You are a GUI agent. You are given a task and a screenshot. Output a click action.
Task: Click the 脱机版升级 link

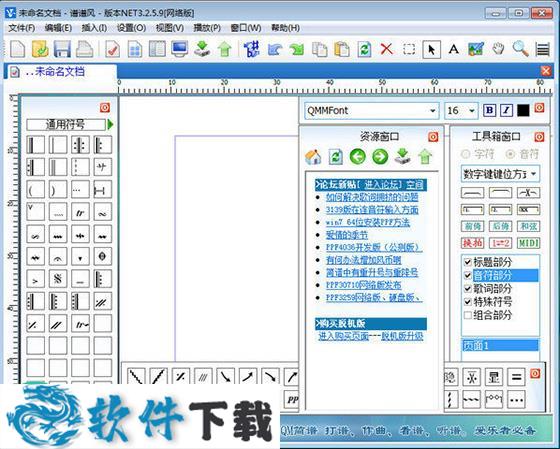(402, 336)
